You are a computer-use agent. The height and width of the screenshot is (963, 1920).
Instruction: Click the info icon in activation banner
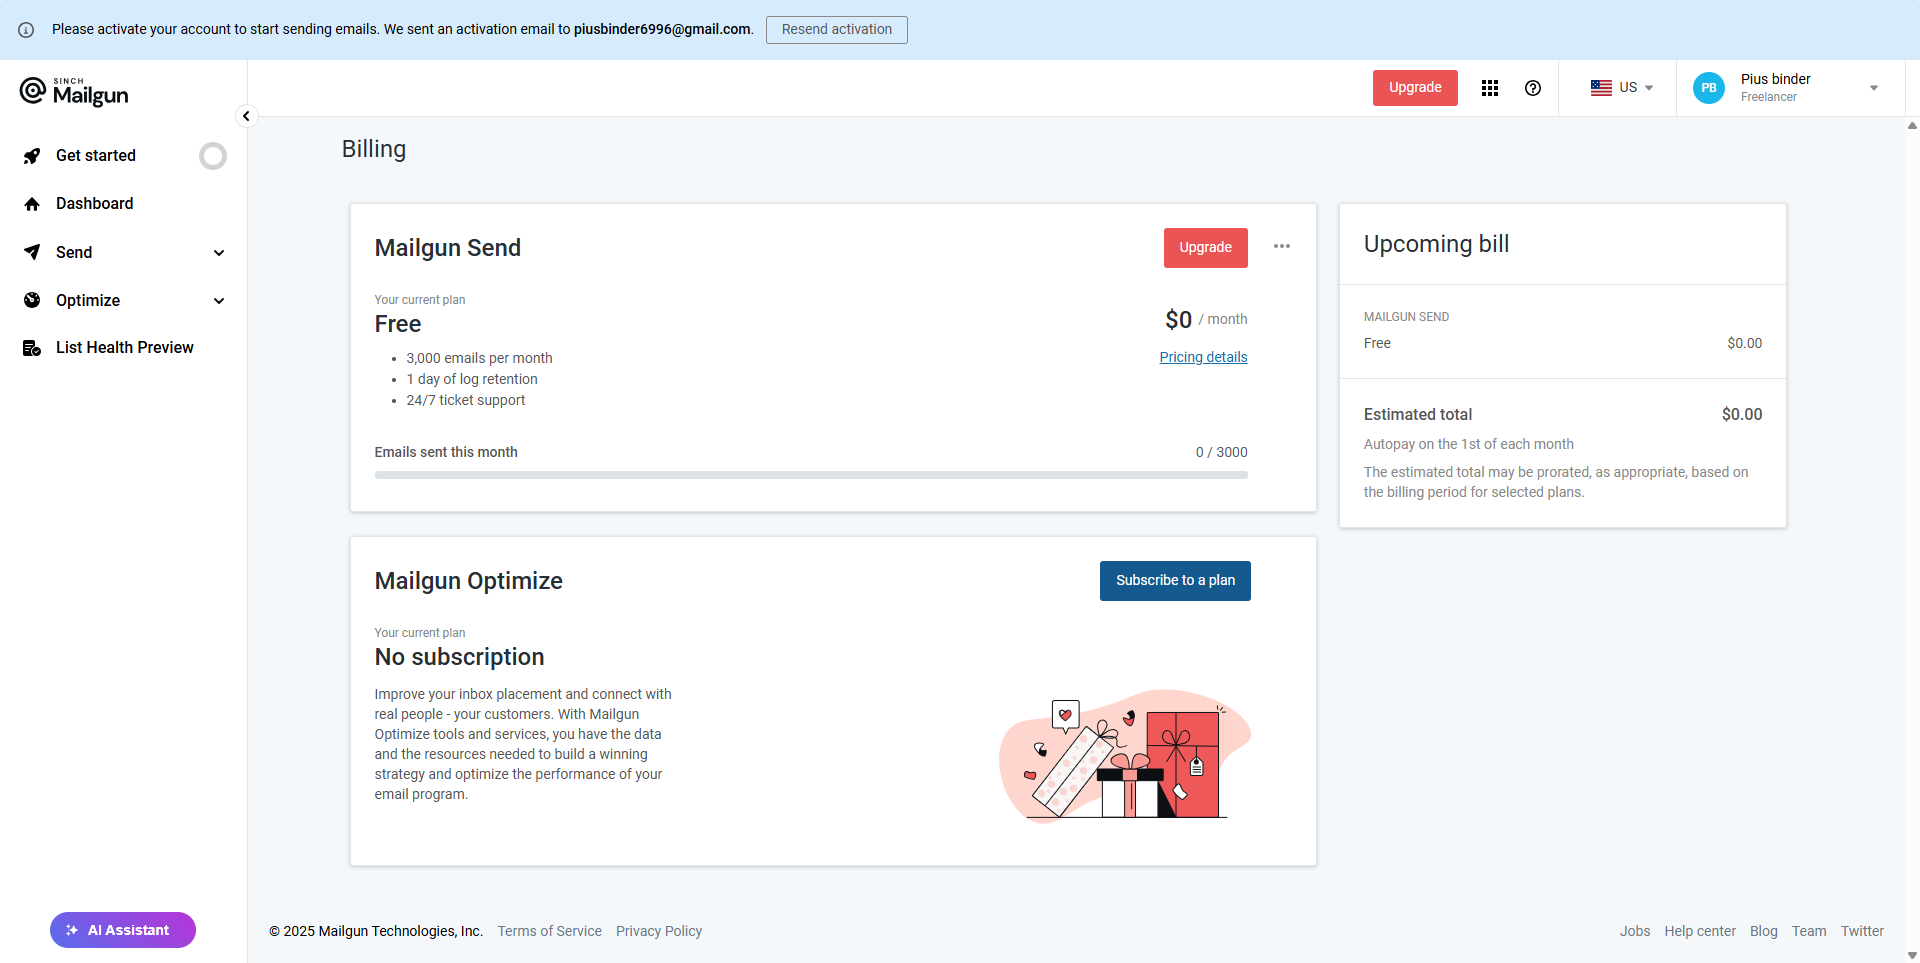(26, 30)
